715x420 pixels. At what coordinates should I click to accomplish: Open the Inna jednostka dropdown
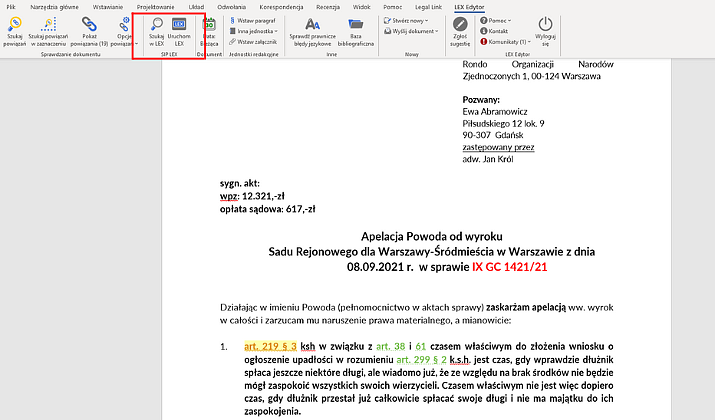(x=254, y=31)
